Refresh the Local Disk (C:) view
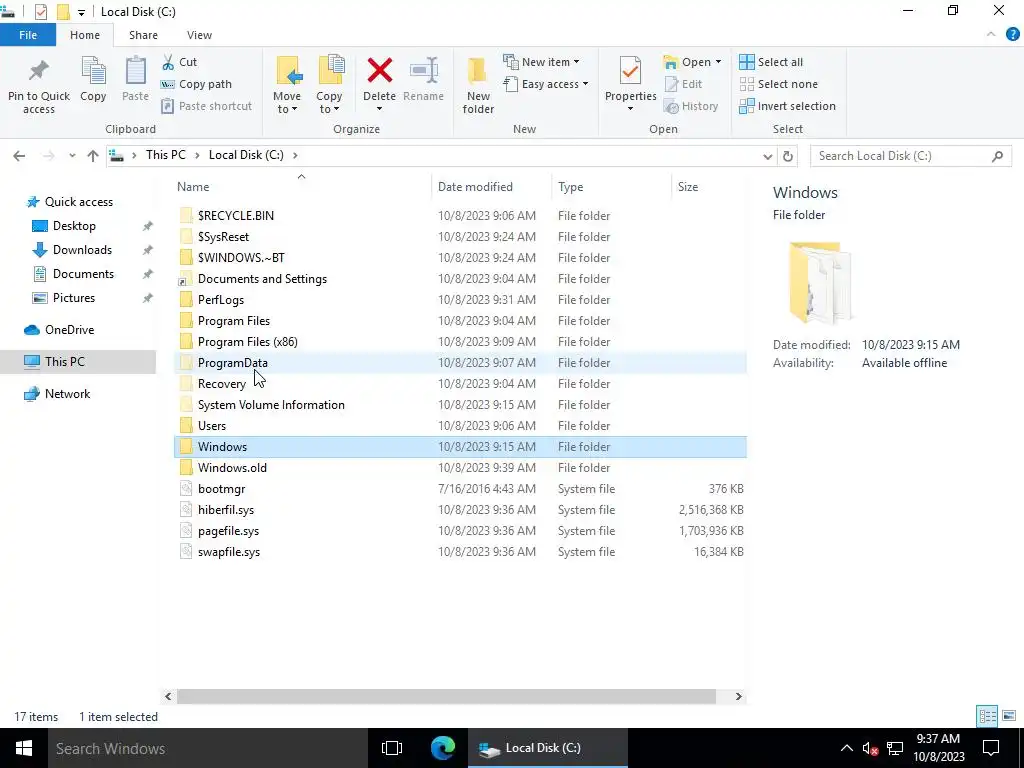Screen dimensions: 1024x768 [788, 156]
